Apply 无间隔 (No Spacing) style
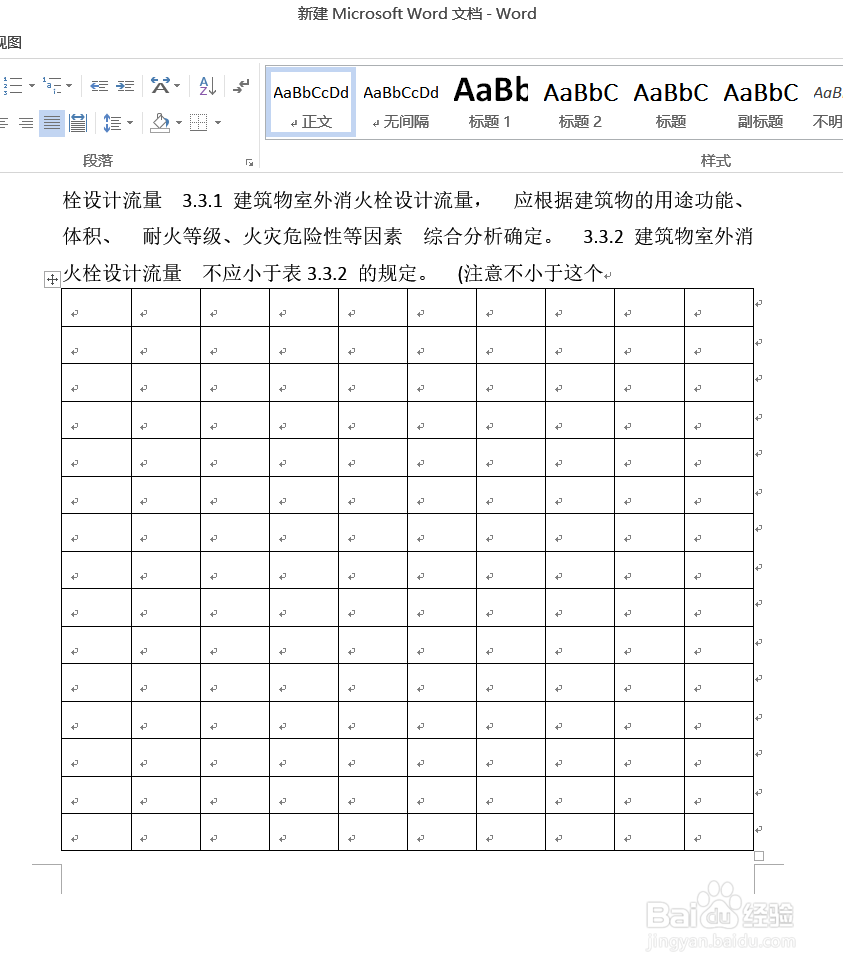 tap(401, 102)
